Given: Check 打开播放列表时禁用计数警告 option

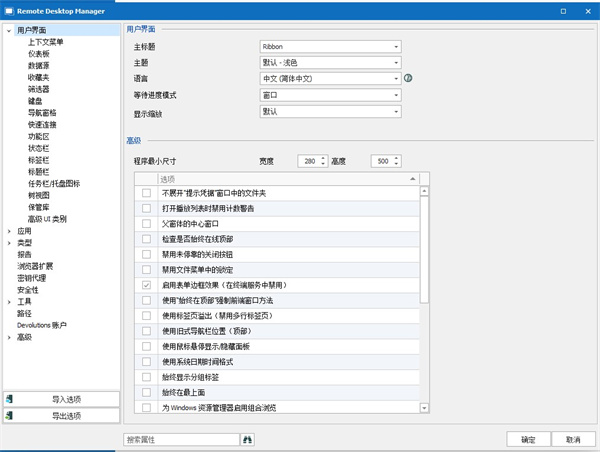Looking at the screenshot, I should [146, 208].
